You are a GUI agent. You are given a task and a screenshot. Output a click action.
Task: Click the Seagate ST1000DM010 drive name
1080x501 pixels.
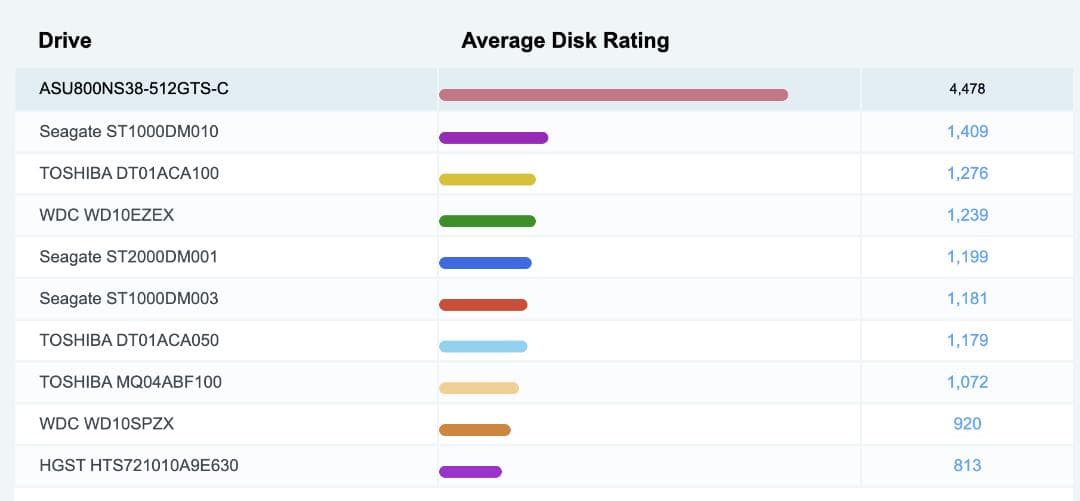[129, 131]
